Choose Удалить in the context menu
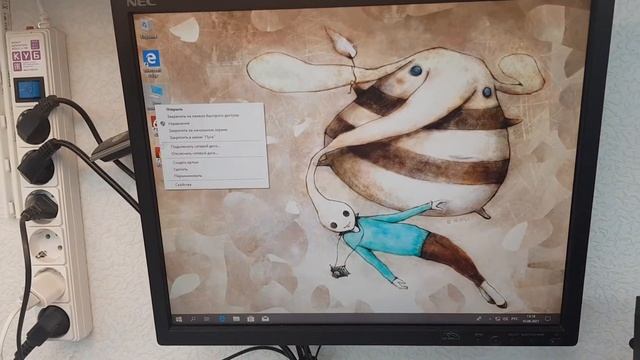 point(181,169)
